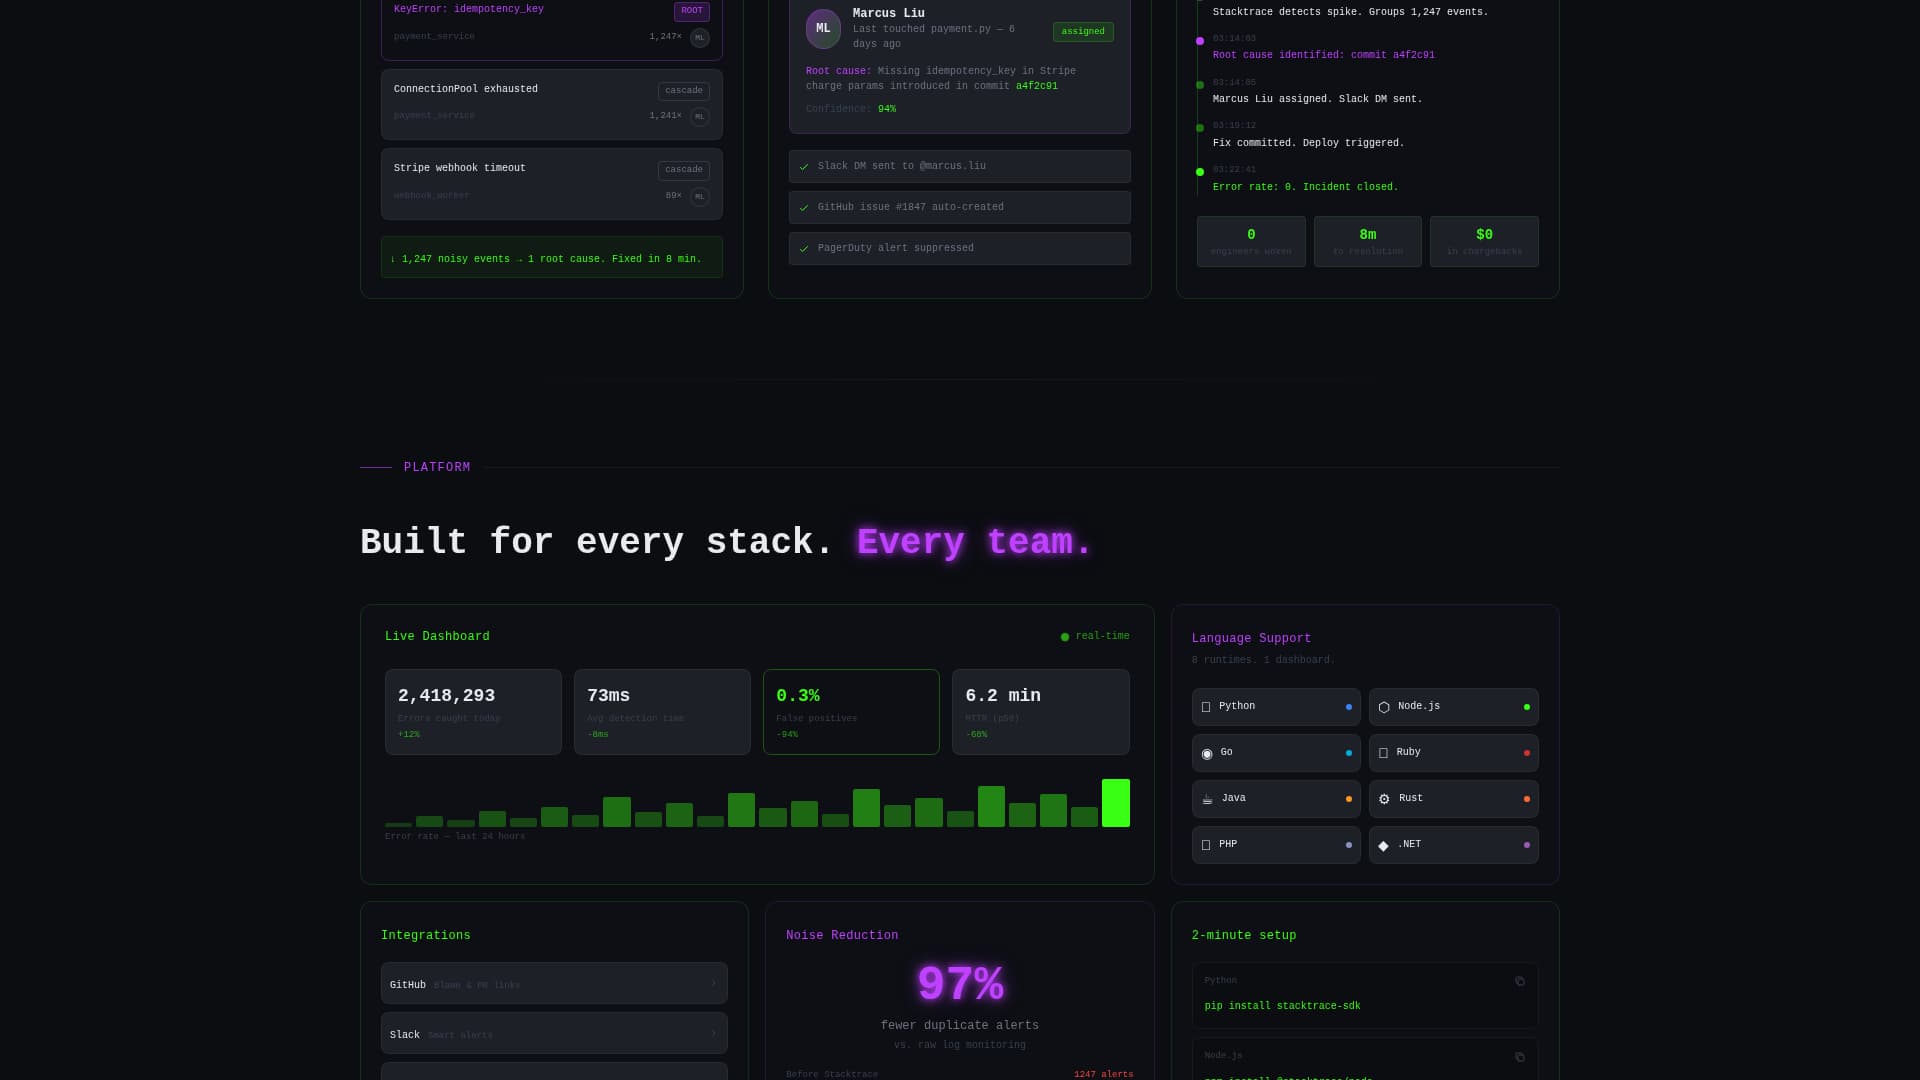This screenshot has height=1080, width=1920.
Task: Select the PHP language card
Action: click(x=1276, y=845)
